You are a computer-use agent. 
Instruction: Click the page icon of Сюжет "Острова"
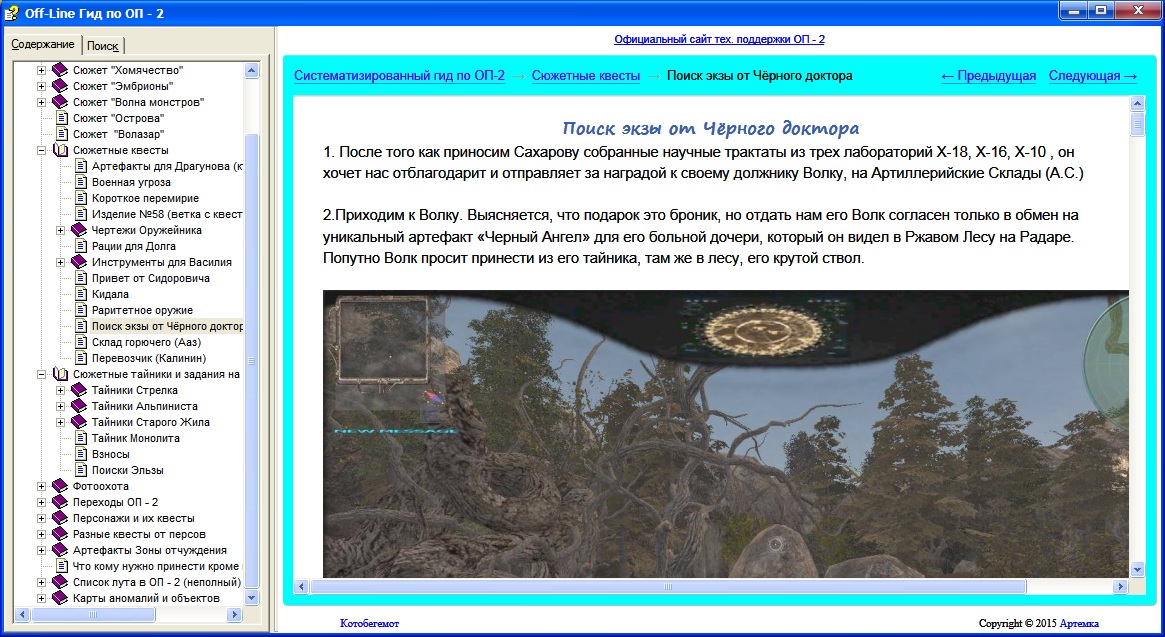[x=62, y=118]
